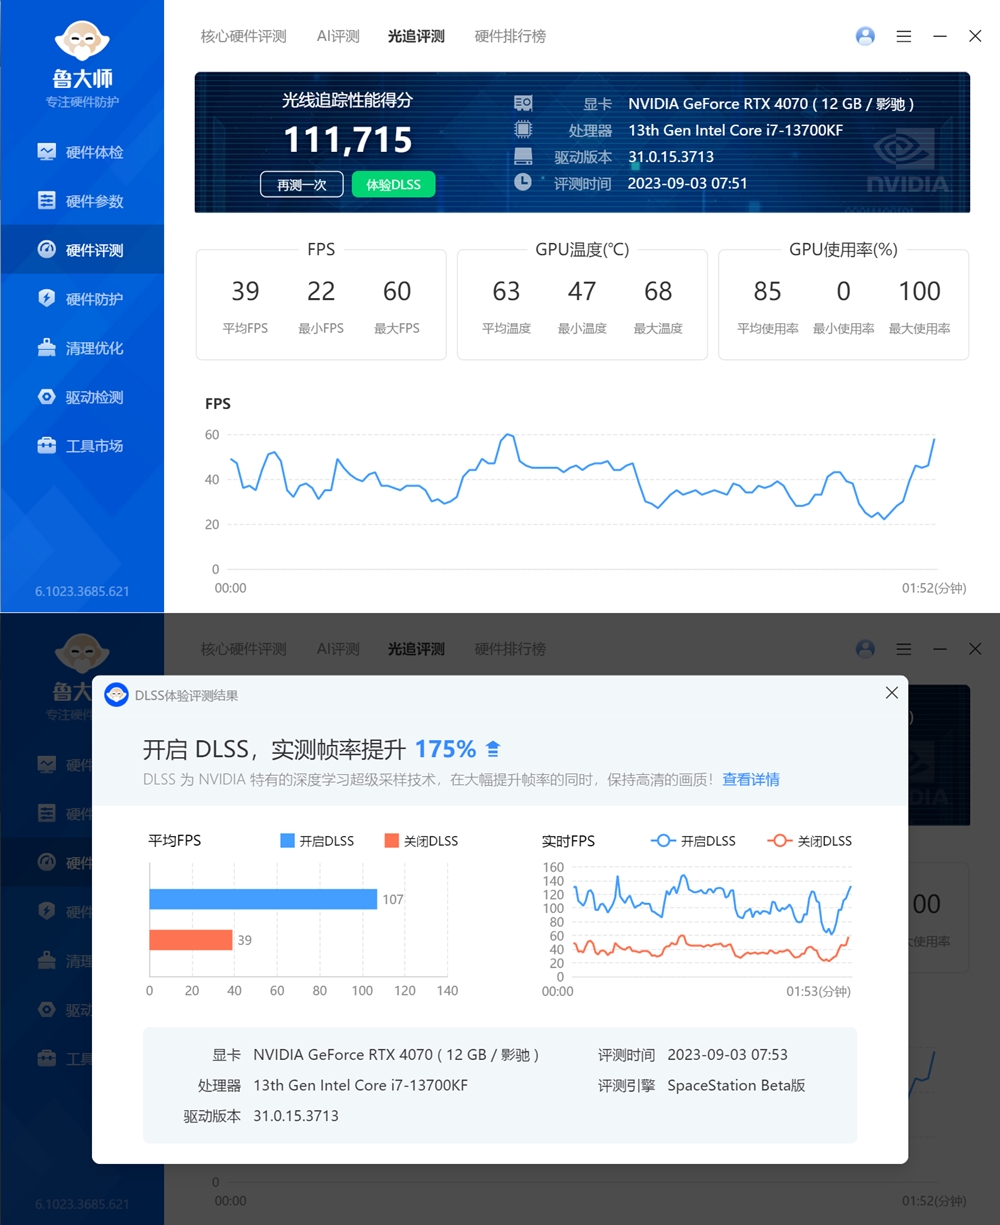This screenshot has height=1225, width=1000.
Task: Open 硬件排行榜 tab in the dimmed background window
Action: click(x=510, y=649)
